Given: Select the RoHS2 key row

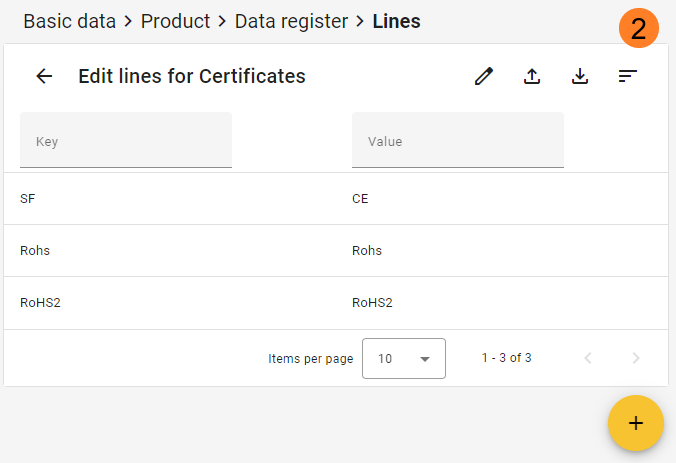Looking at the screenshot, I should (x=40, y=303).
